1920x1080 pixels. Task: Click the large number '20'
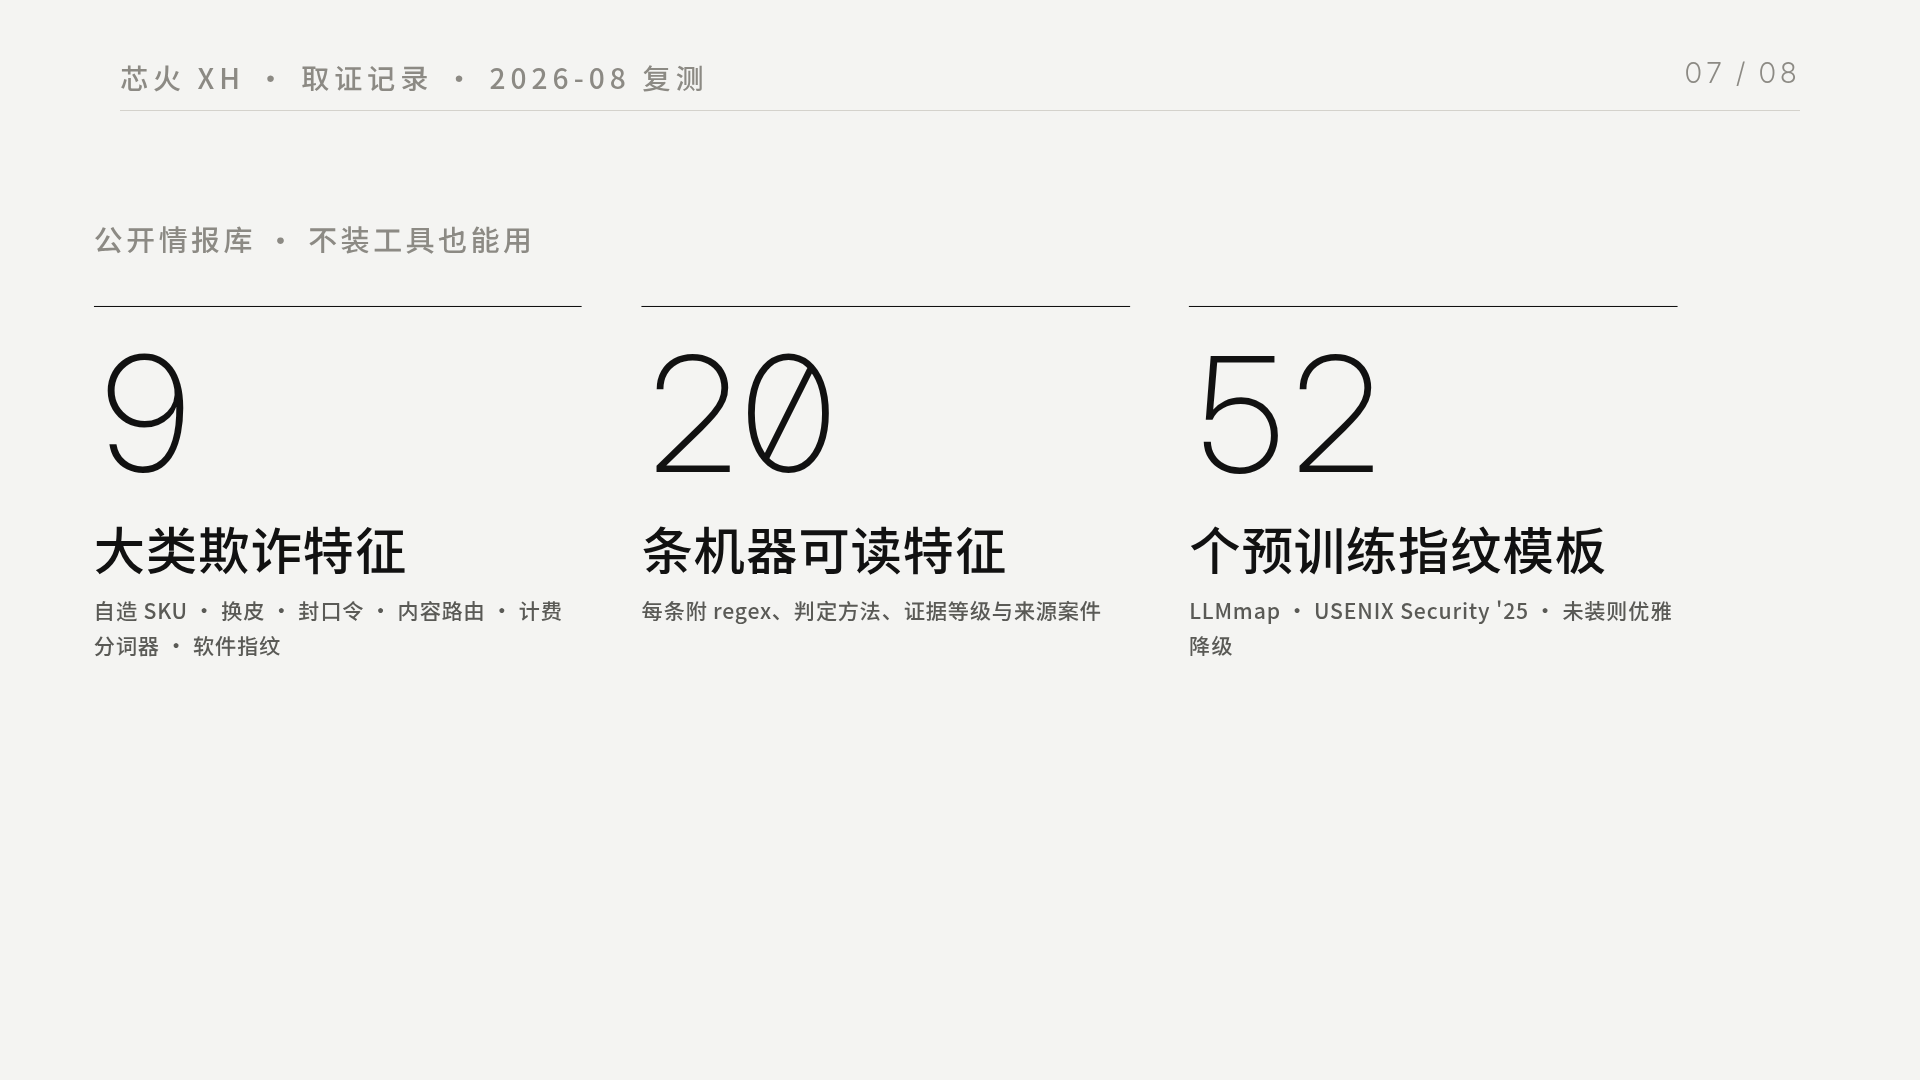pyautogui.click(x=741, y=413)
